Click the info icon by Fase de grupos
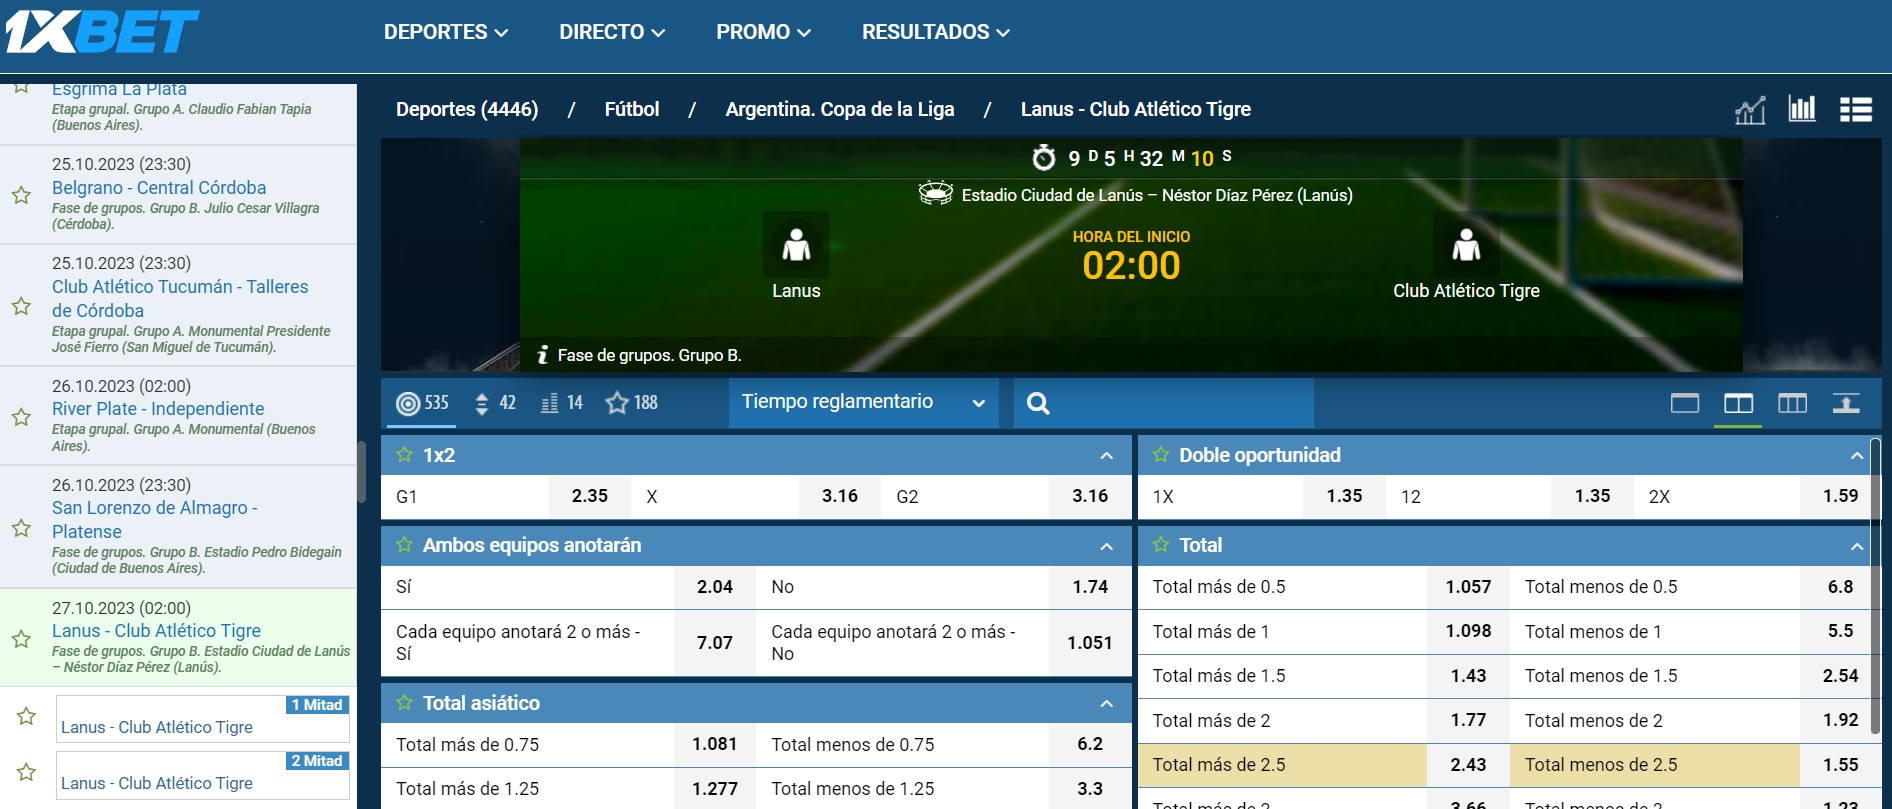The width and height of the screenshot is (1892, 809). 543,355
